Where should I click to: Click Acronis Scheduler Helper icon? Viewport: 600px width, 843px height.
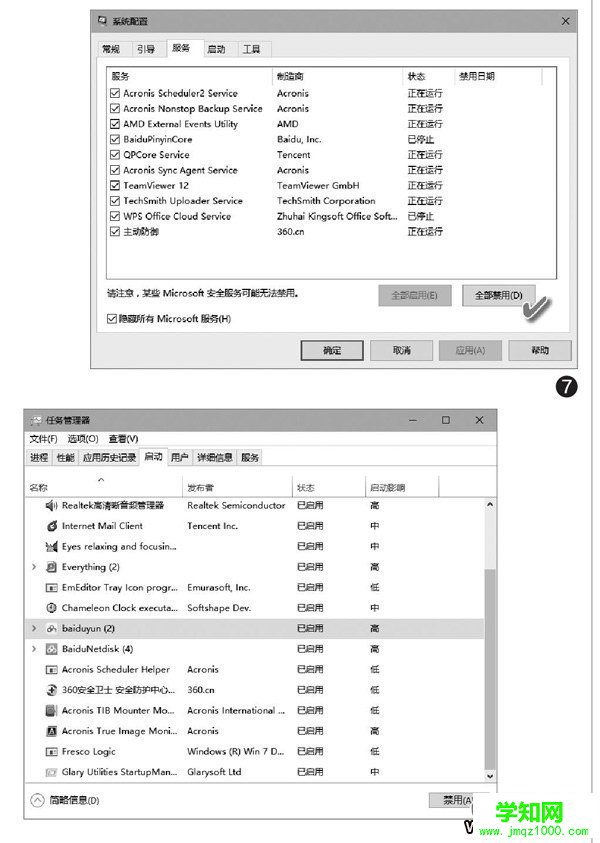52,670
